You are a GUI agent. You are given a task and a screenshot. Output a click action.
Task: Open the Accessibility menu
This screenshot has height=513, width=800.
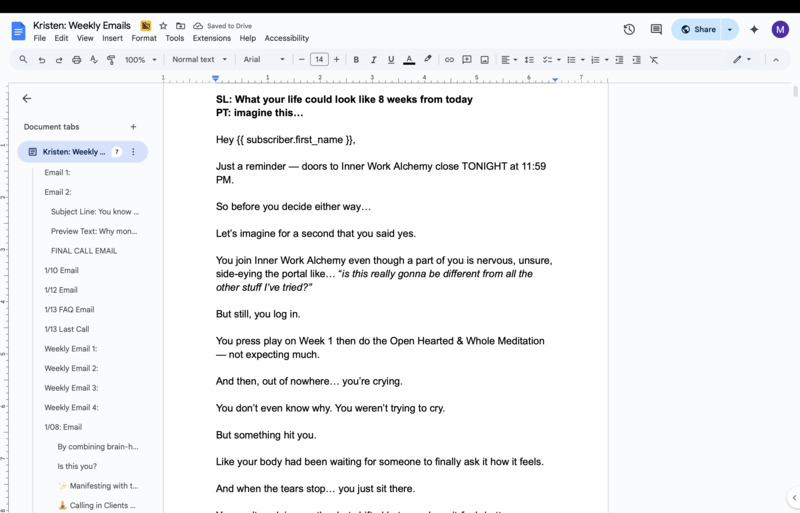tap(287, 38)
